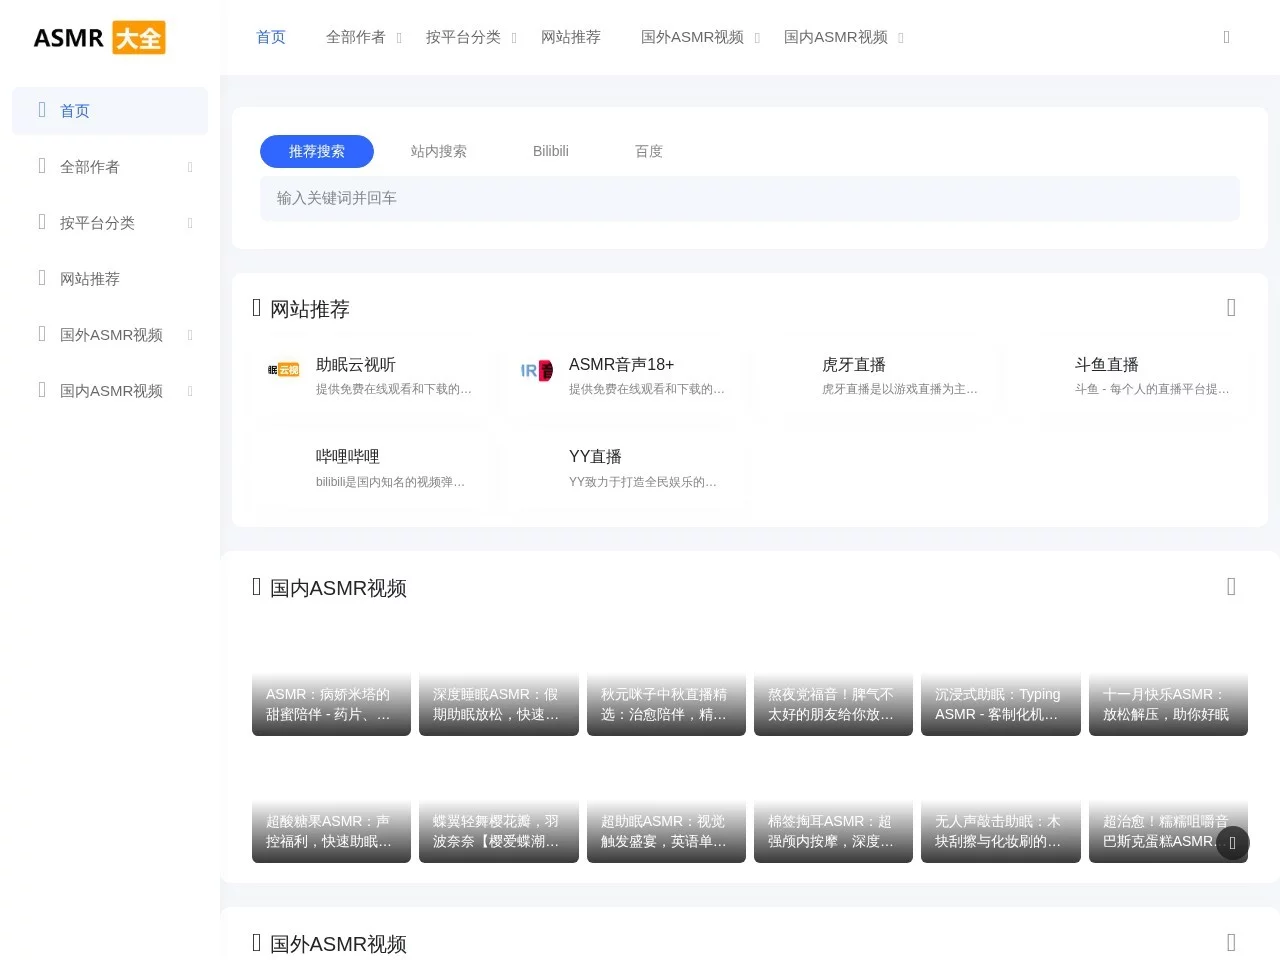Select 网站推荐 in the left sidebar
This screenshot has height=960, width=1280.
tap(110, 279)
